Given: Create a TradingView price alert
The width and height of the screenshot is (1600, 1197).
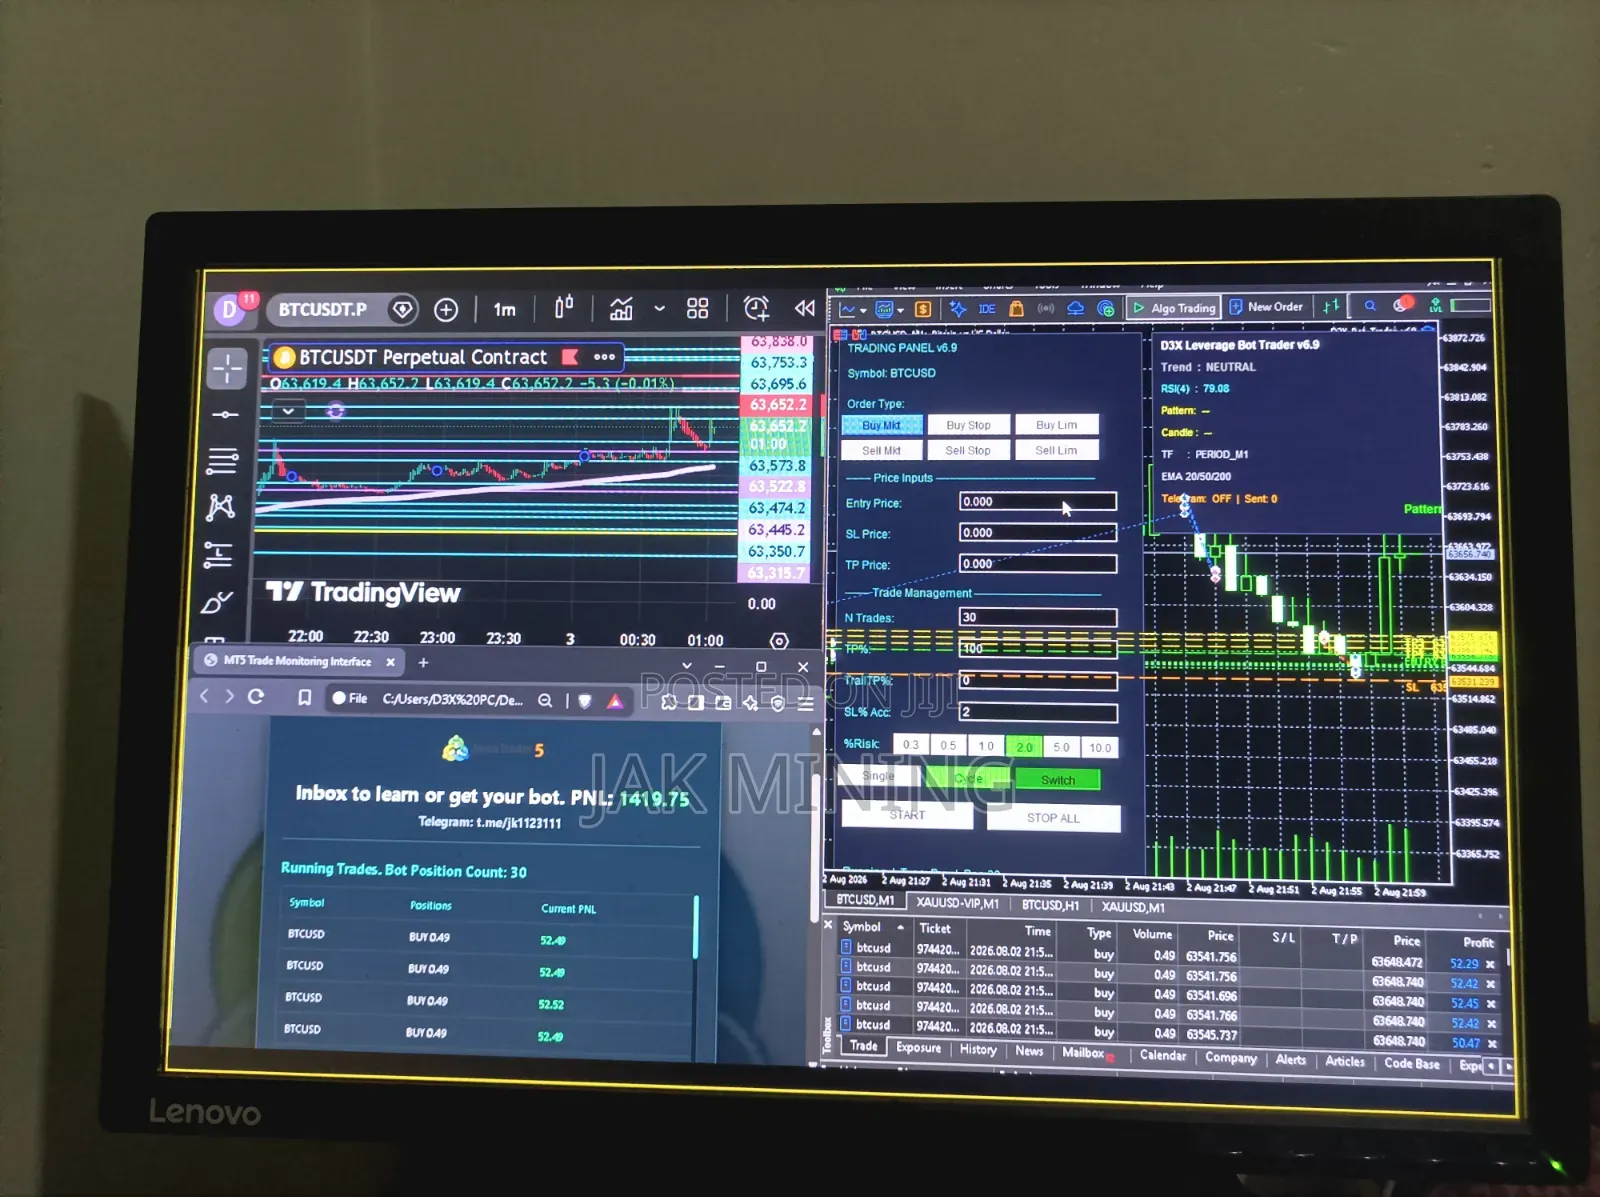Looking at the screenshot, I should coord(756,308).
